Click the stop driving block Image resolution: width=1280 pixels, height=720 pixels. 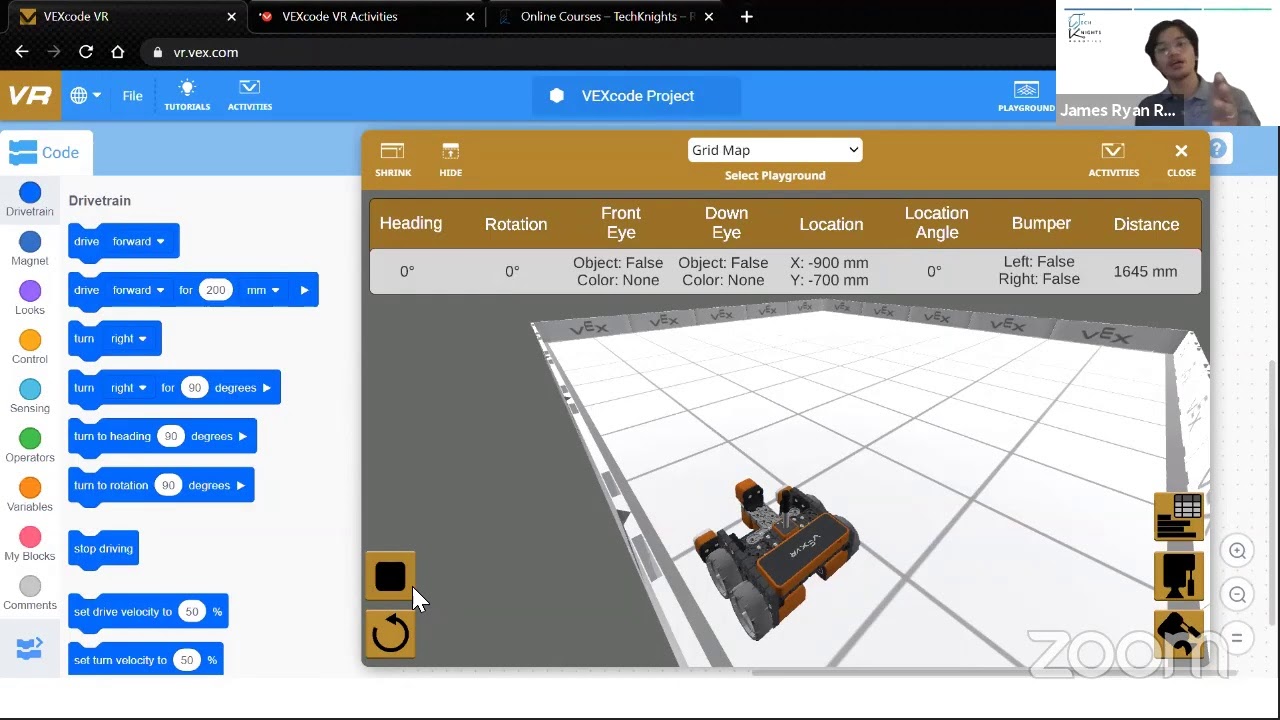(103, 549)
